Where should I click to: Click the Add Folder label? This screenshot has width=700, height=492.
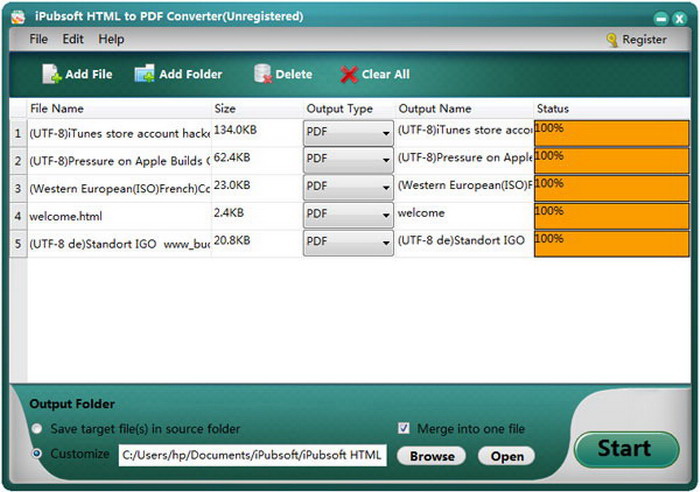[191, 74]
